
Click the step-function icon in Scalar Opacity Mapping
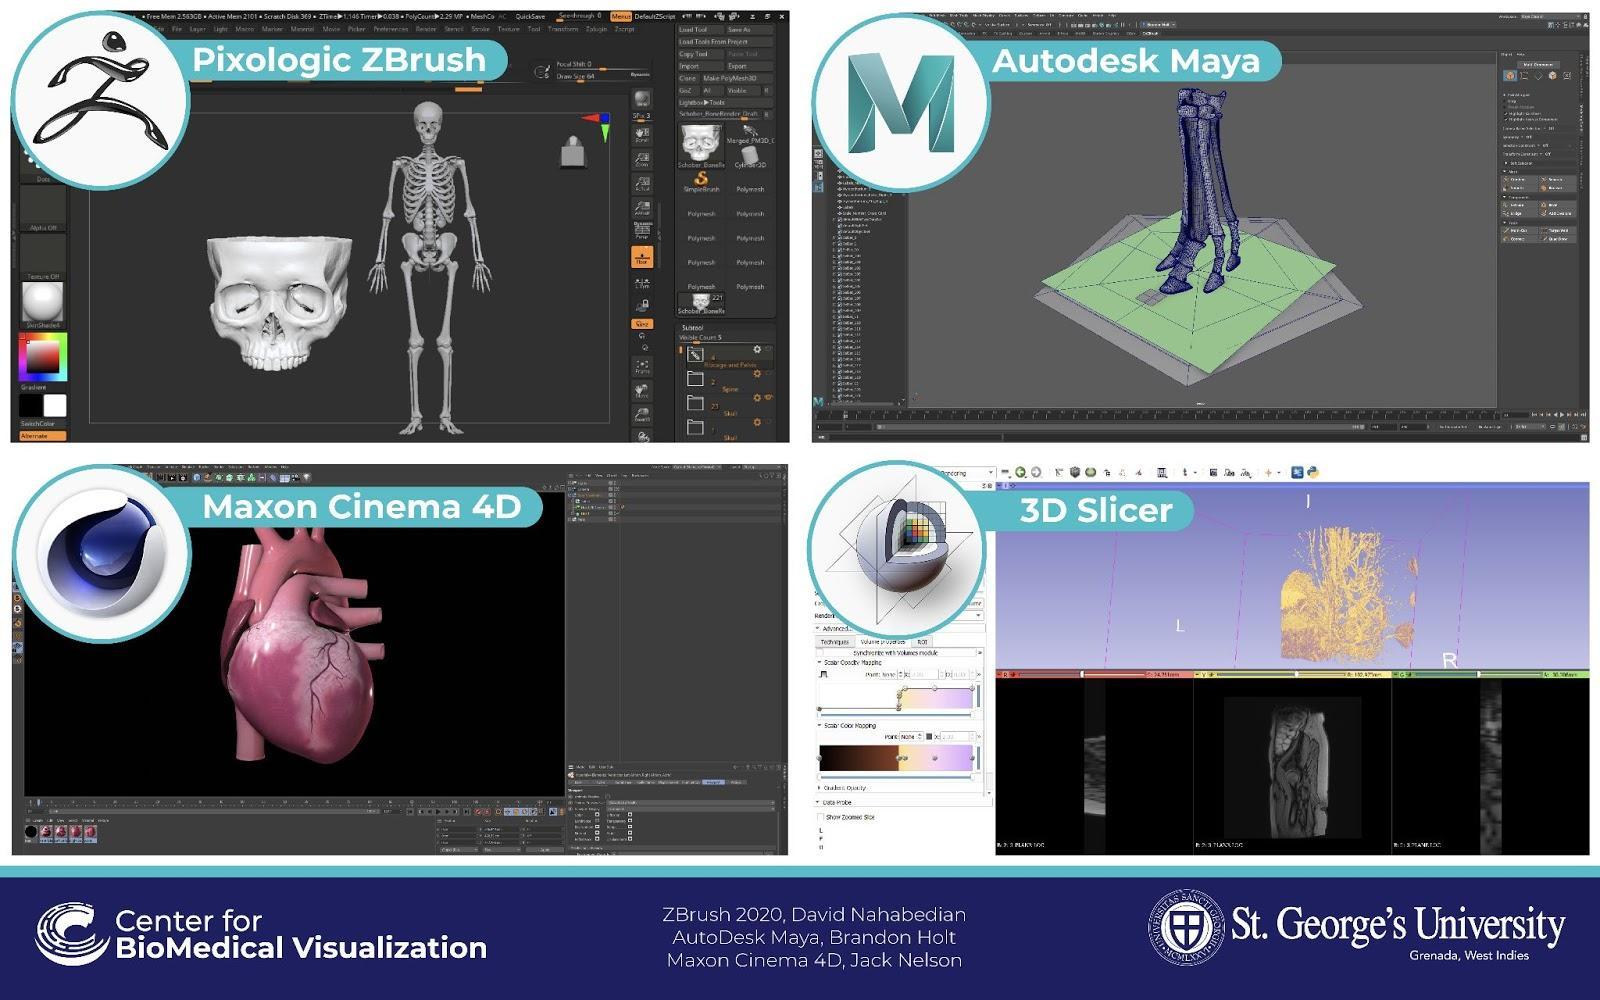pyautogui.click(x=822, y=673)
